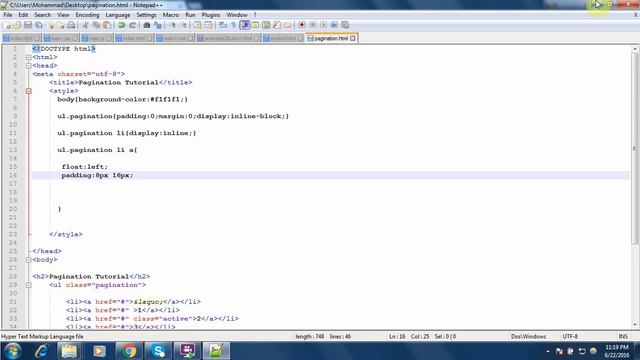Click the 'Ln : 16' status bar entry
Viewport: 640px width, 360px height.
[x=397, y=337]
